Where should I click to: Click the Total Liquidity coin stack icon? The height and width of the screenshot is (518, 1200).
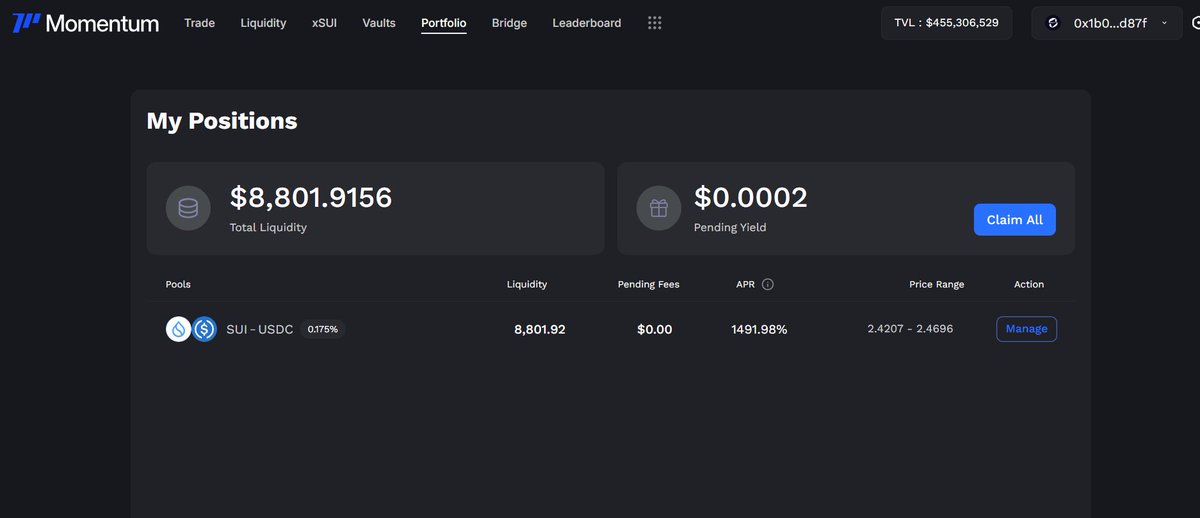coord(188,208)
